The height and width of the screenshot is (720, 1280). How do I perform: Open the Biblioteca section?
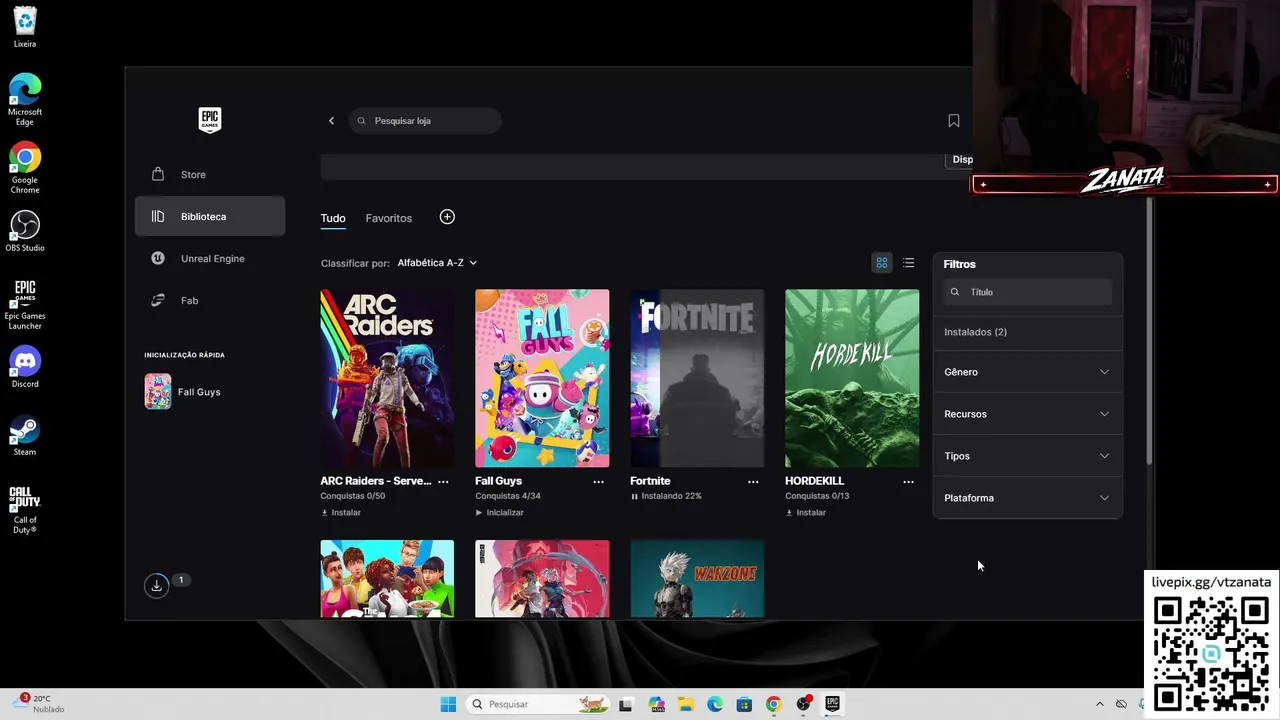(210, 216)
